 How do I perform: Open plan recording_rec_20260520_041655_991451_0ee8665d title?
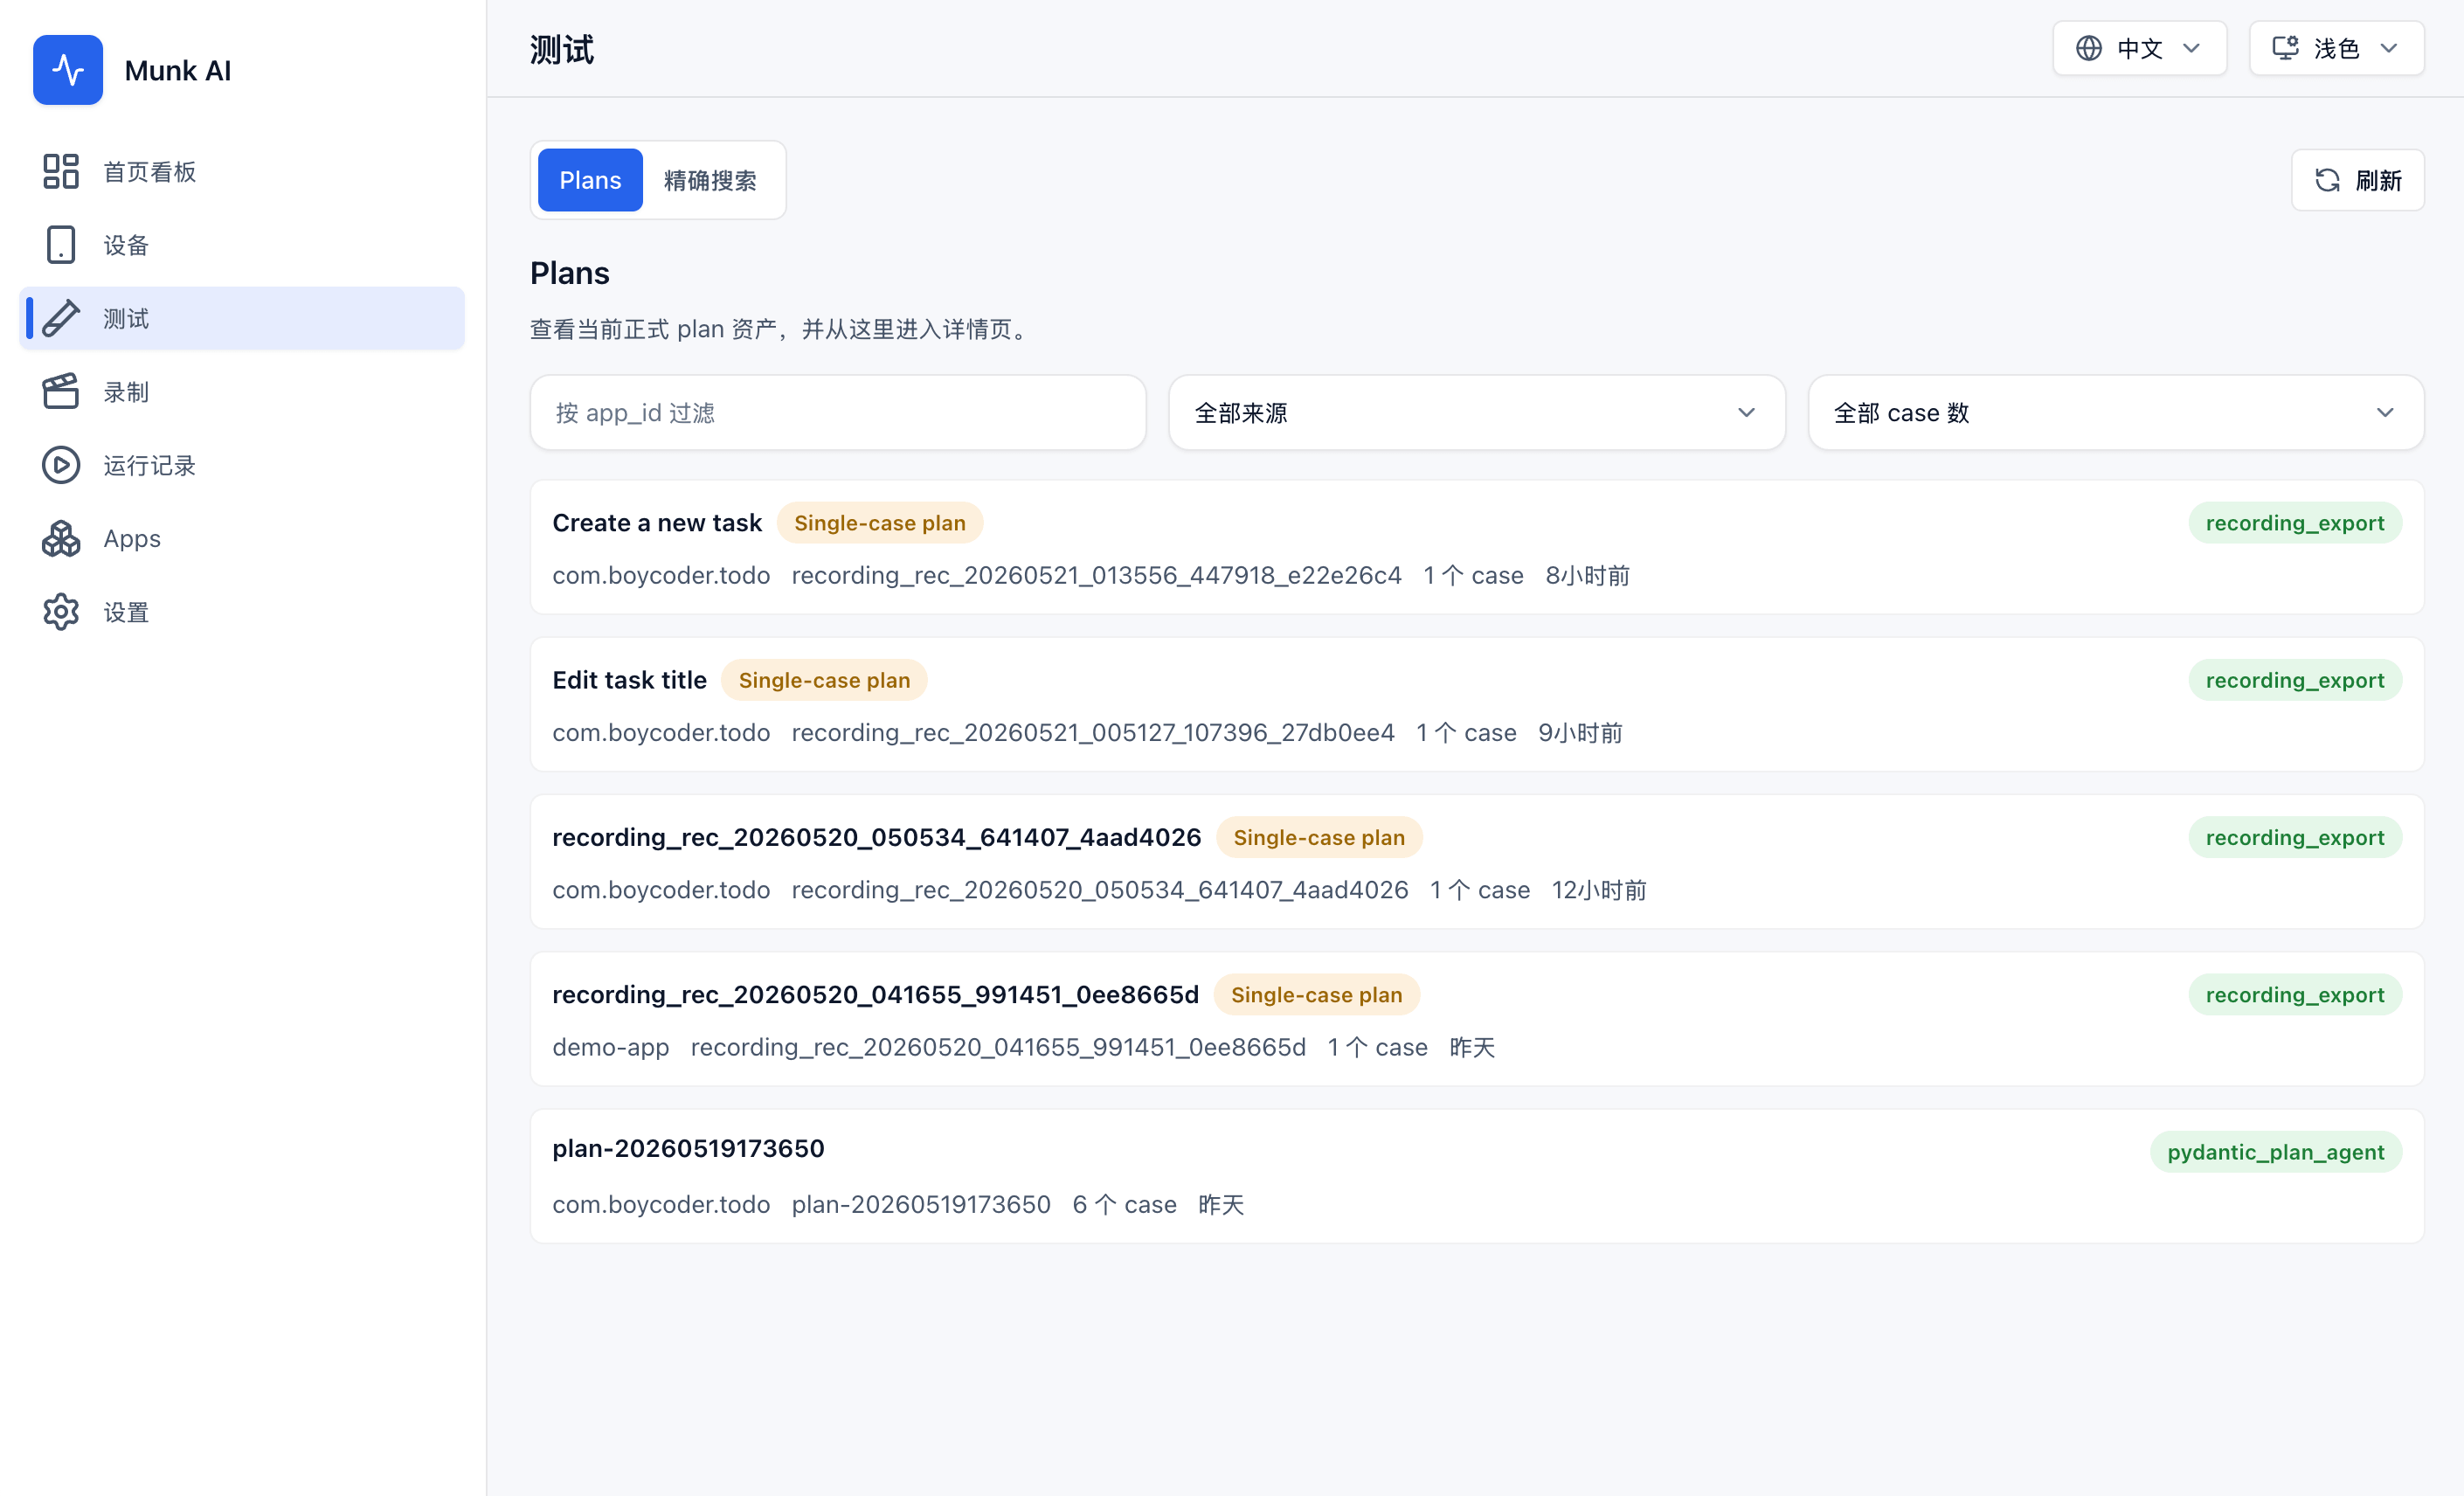[x=876, y=995]
